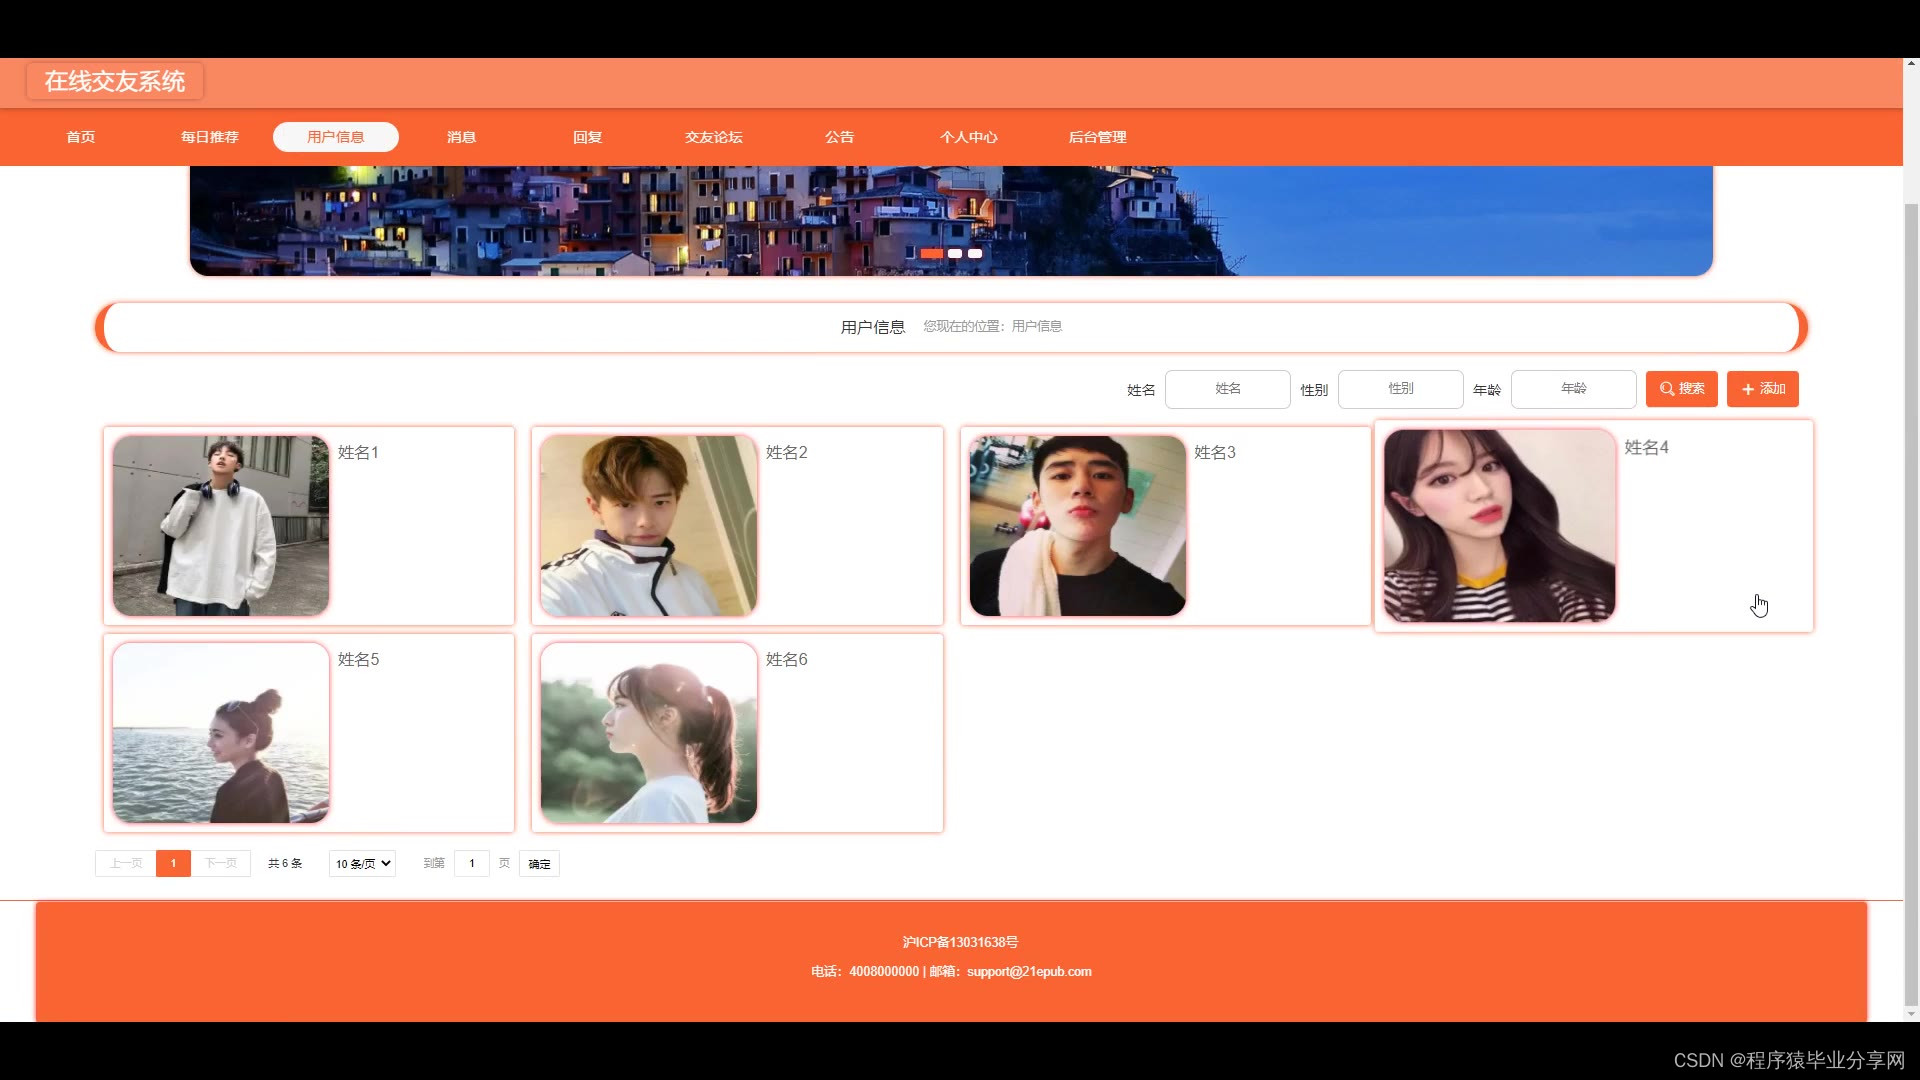Click the vertical page scrollbar

pos(1911,600)
